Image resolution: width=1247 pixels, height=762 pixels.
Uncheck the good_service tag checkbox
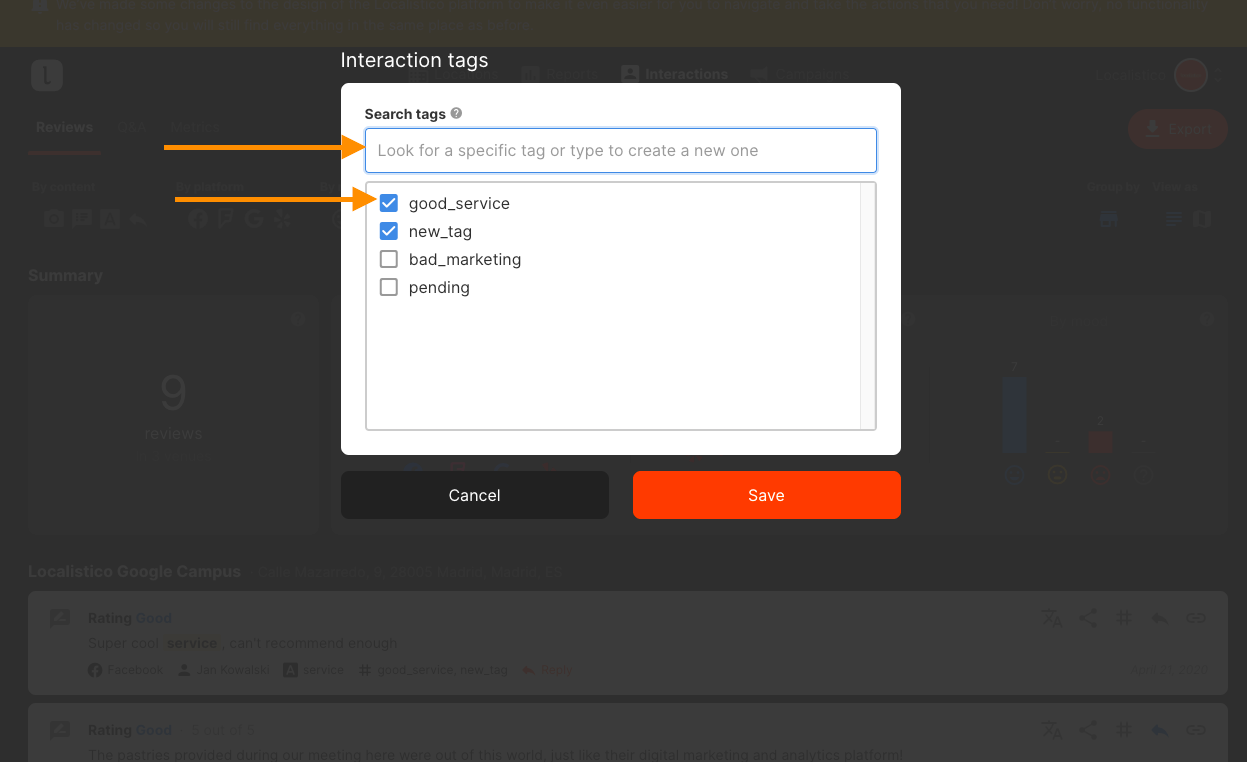[x=389, y=203]
